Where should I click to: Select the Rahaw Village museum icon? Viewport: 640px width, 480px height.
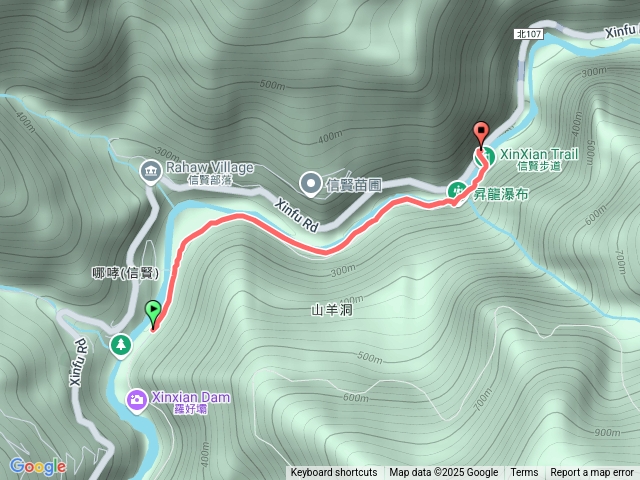tap(151, 172)
